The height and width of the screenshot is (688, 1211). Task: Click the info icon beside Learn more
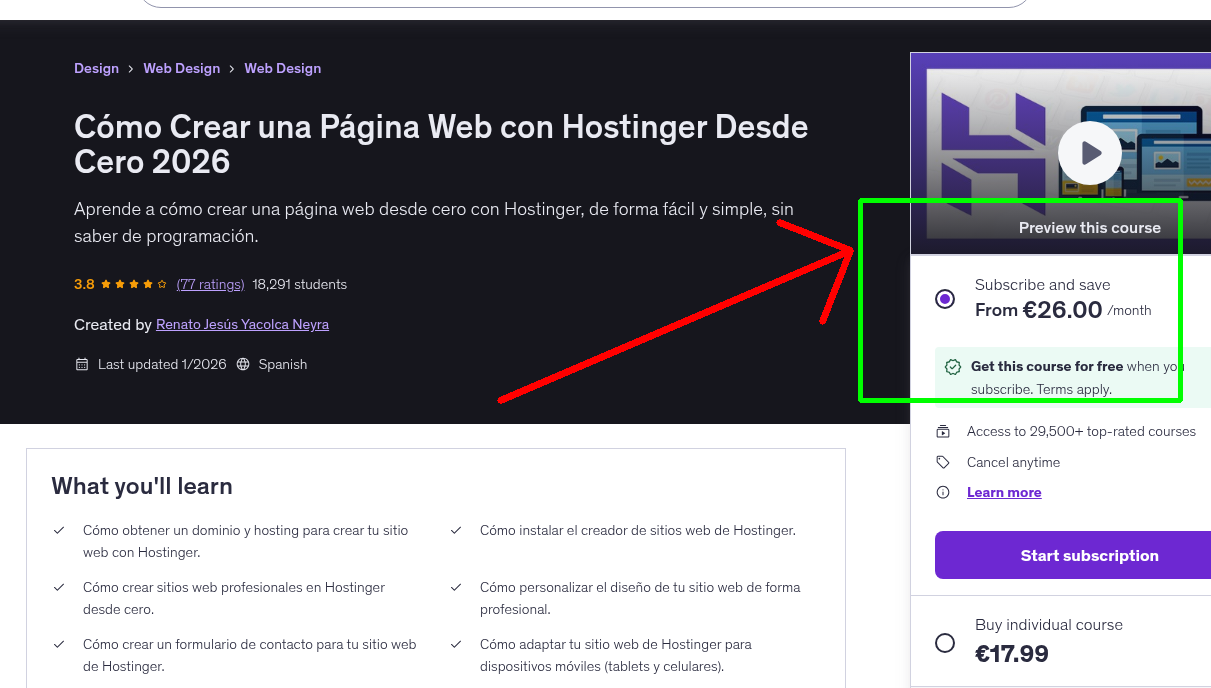coord(943,492)
